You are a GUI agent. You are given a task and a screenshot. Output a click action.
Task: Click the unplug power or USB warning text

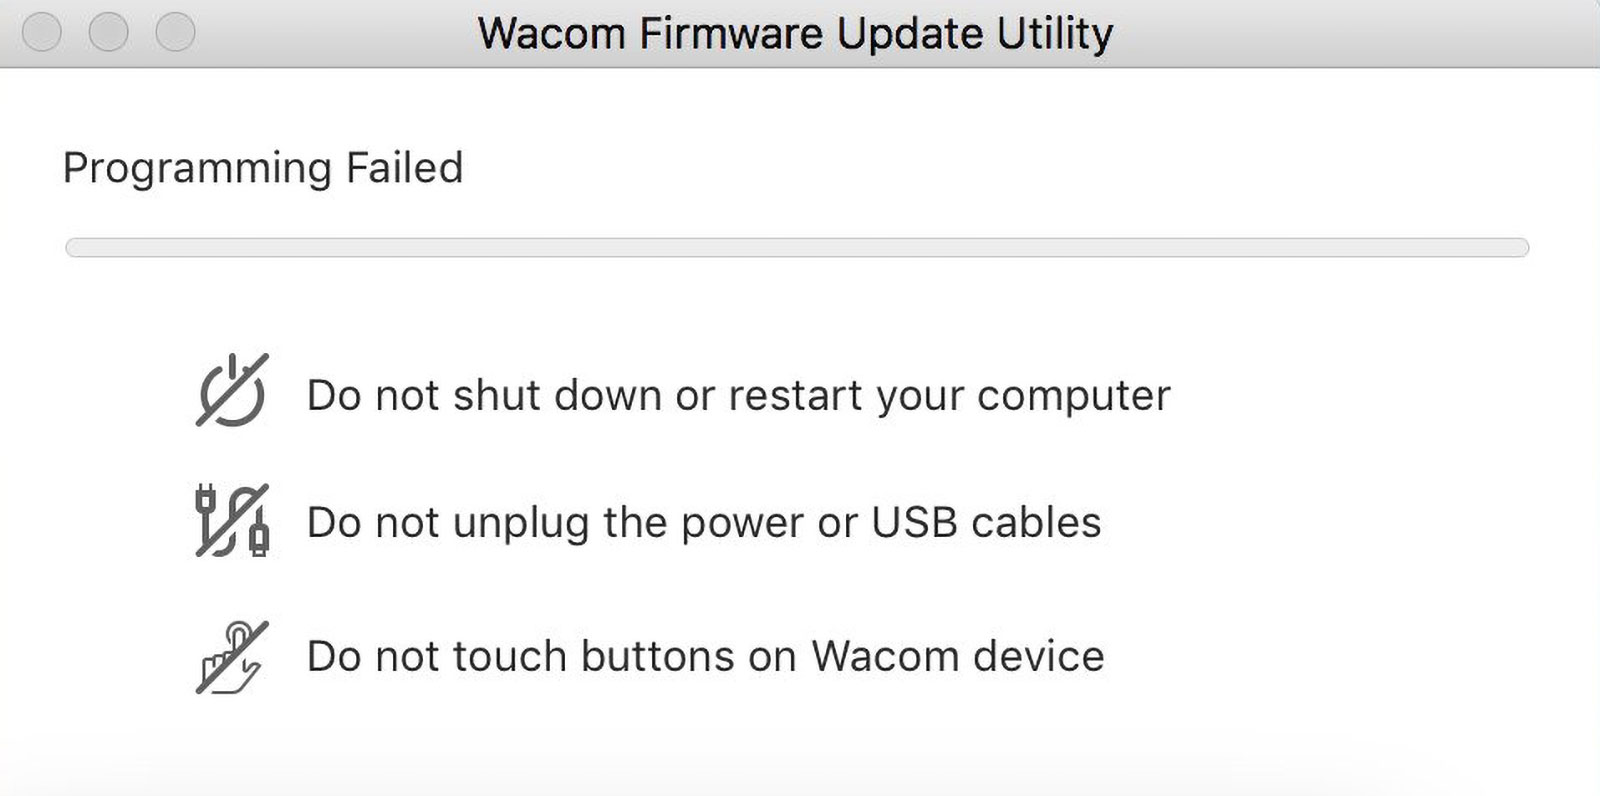[704, 523]
